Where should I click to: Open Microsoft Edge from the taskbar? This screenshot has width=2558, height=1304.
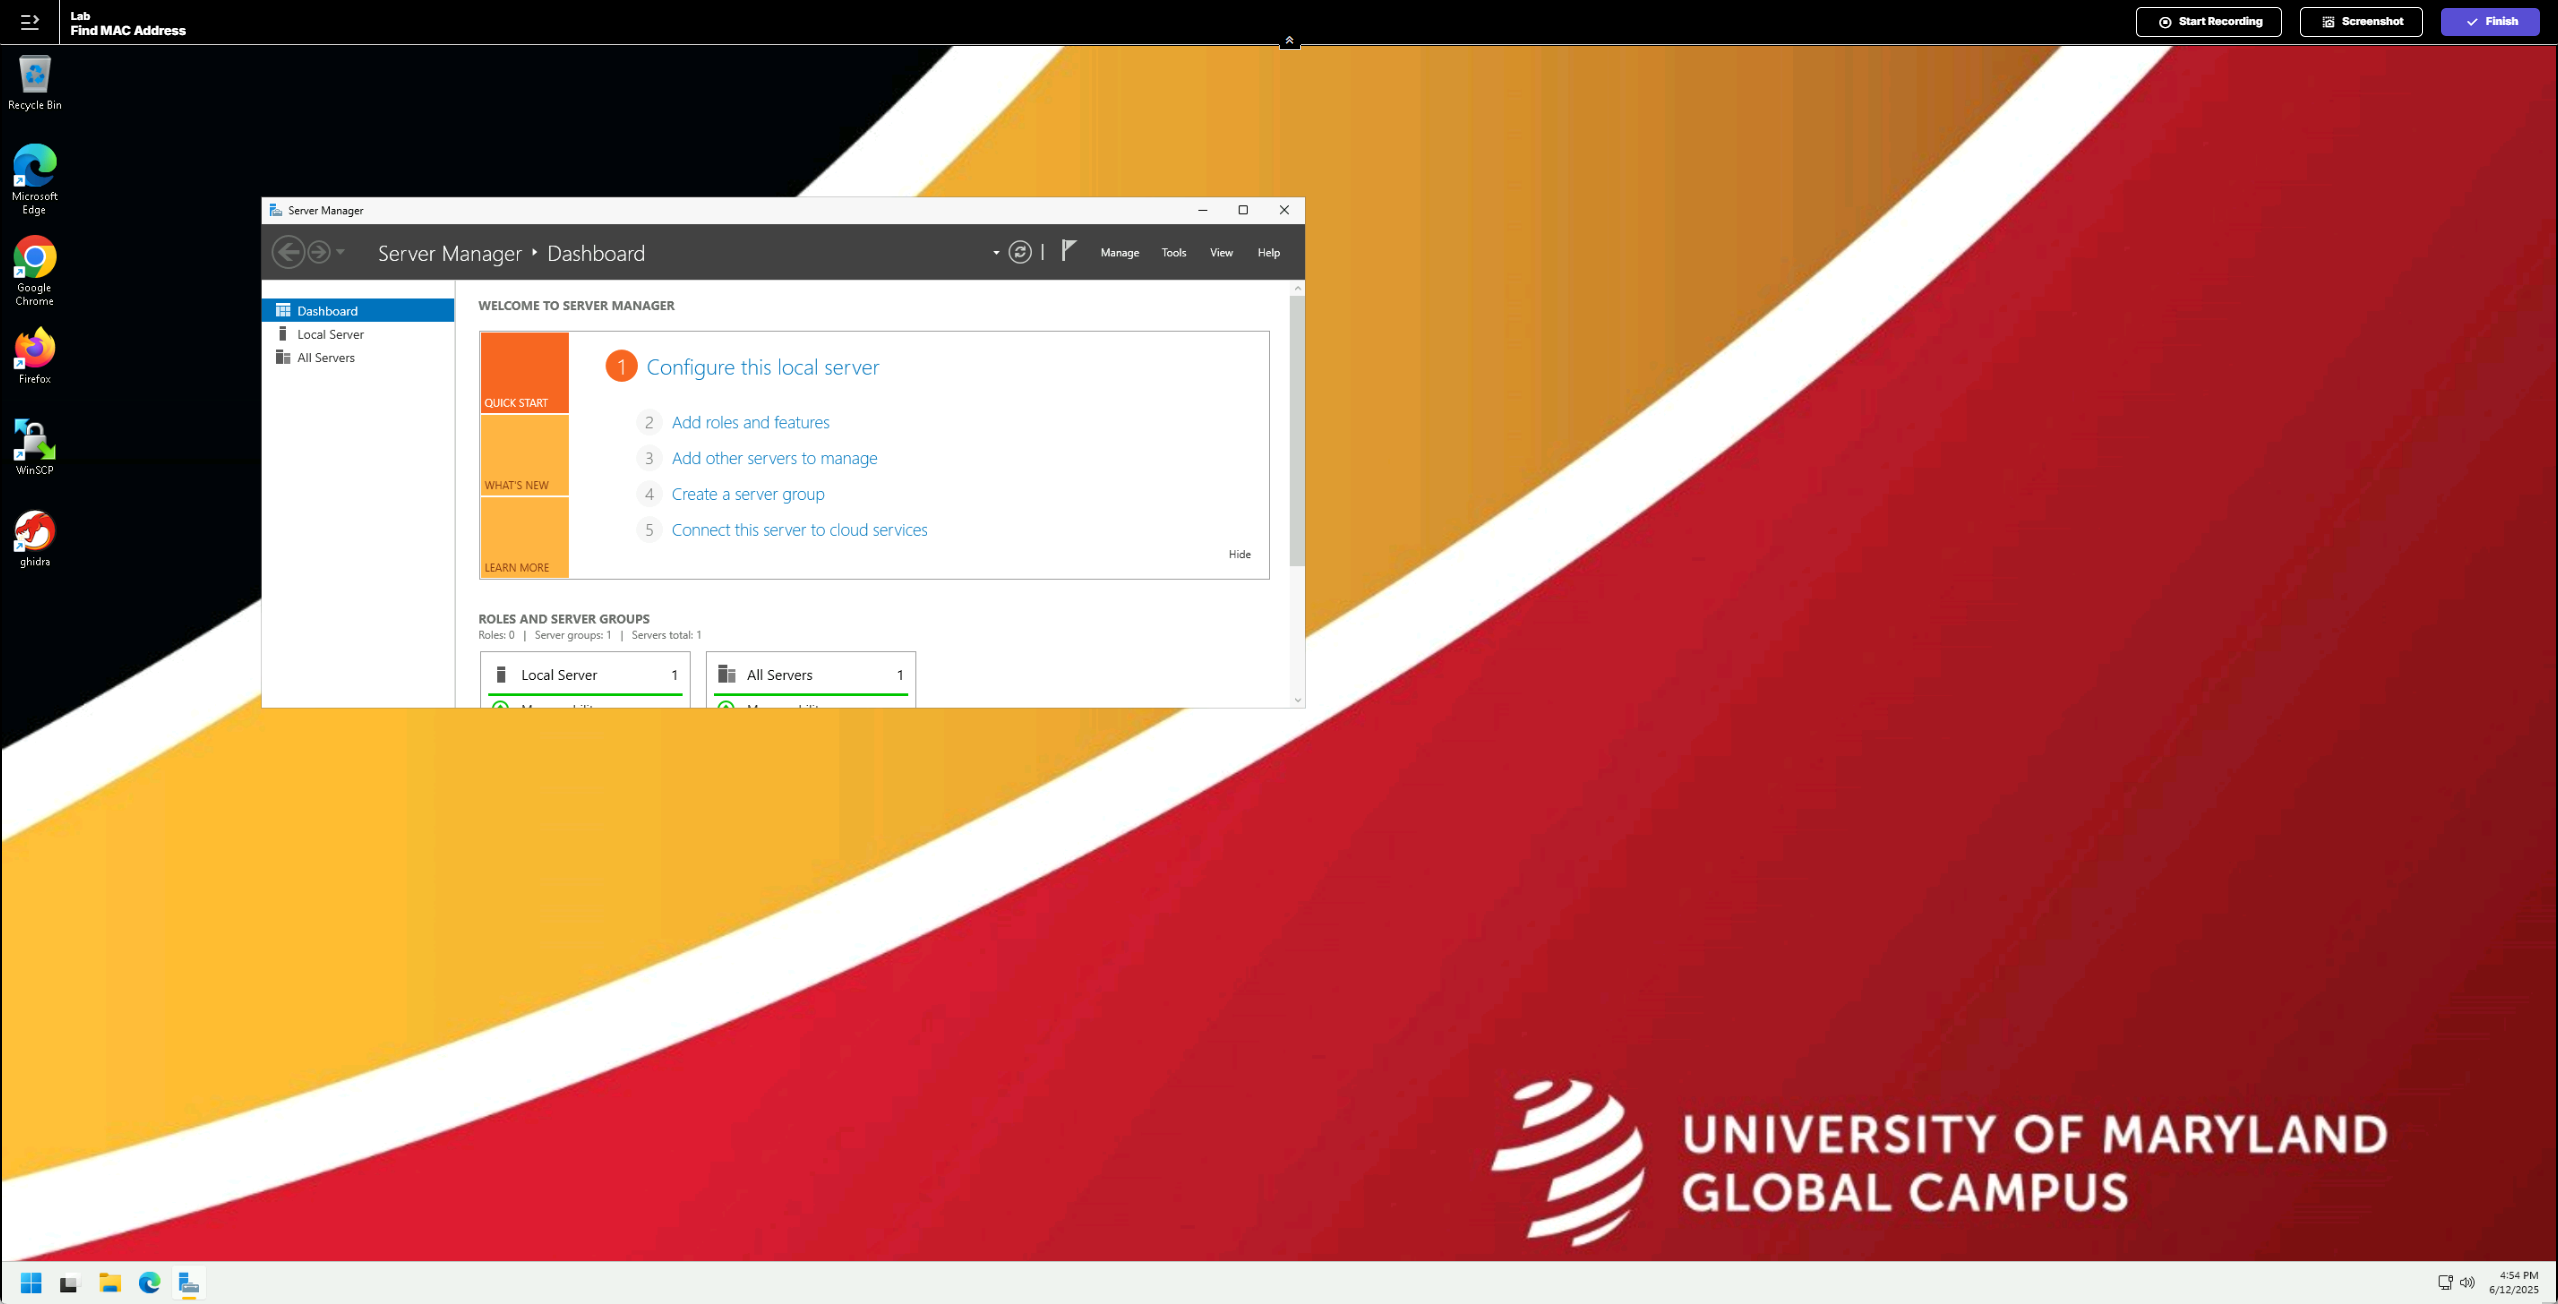(x=149, y=1283)
